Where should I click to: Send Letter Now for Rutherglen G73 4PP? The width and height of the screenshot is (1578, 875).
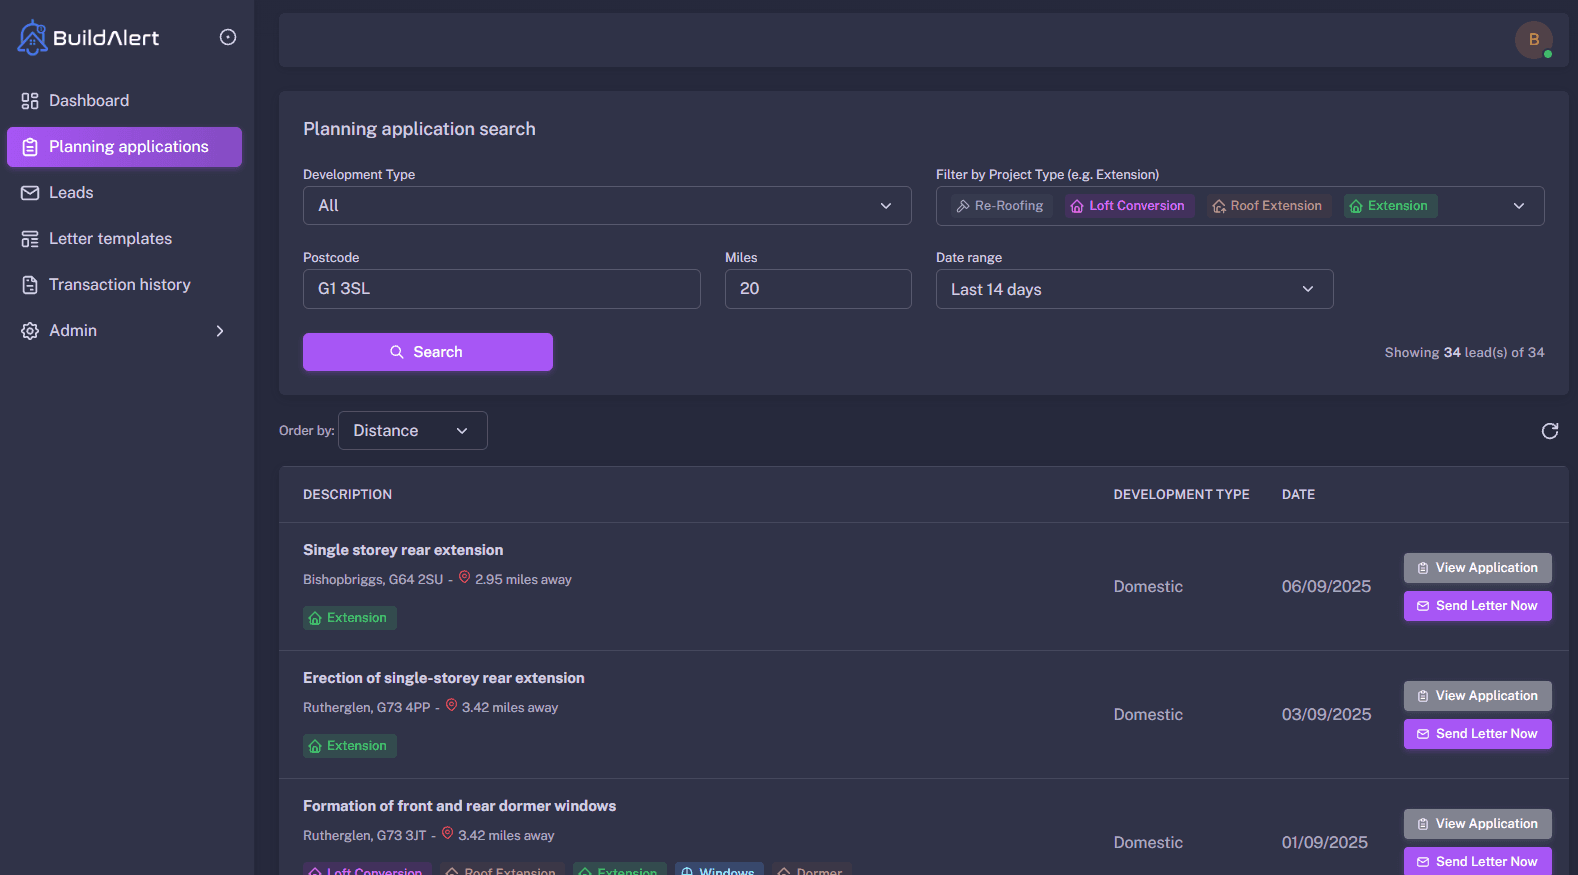[1477, 734]
